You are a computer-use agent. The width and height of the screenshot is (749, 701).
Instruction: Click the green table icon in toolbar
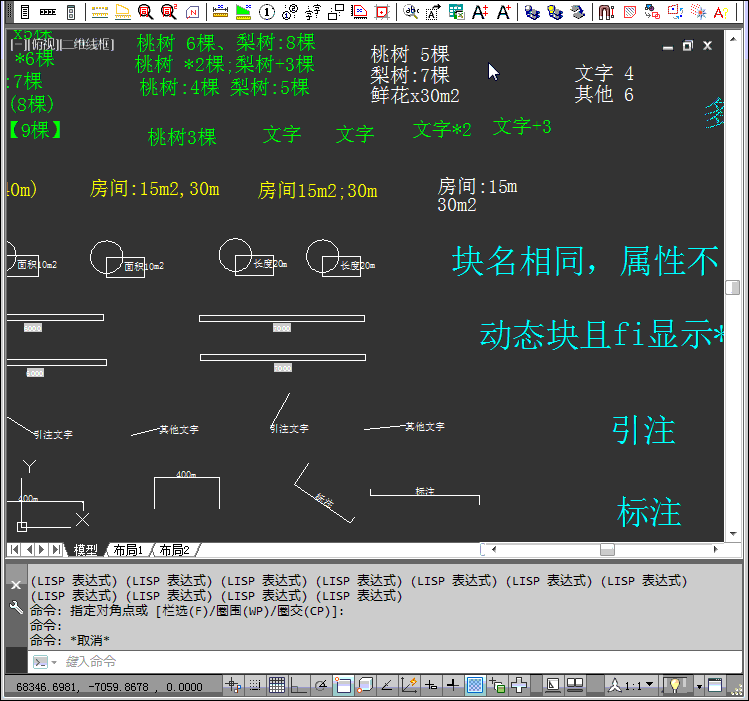(x=456, y=12)
